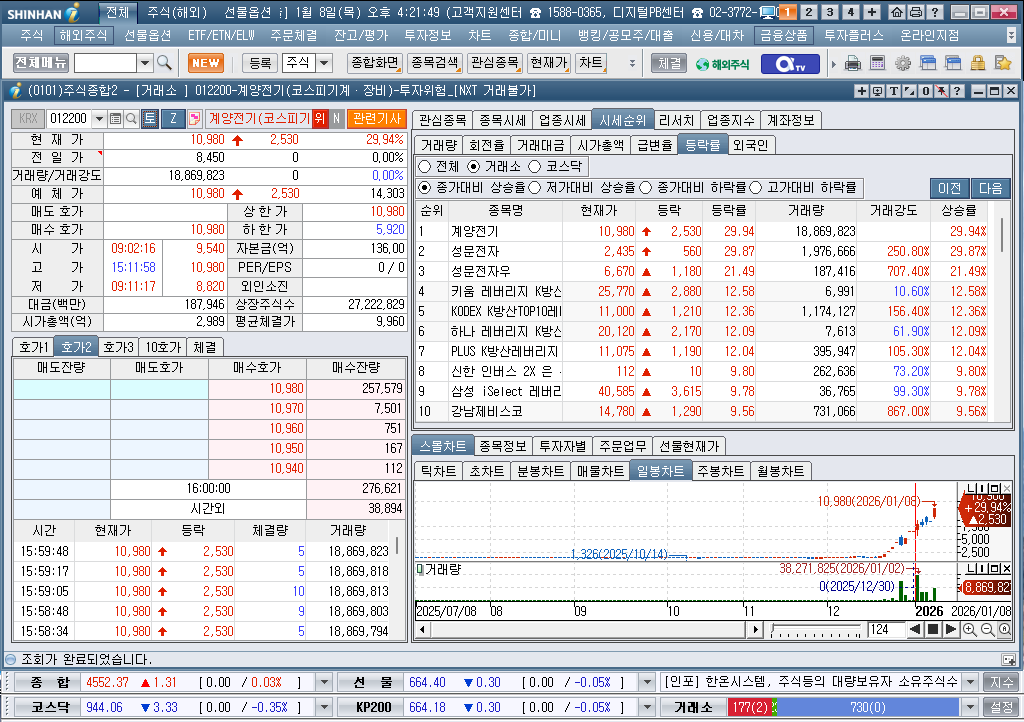Expand the 종합 index dropdown in ticker bar

point(324,682)
